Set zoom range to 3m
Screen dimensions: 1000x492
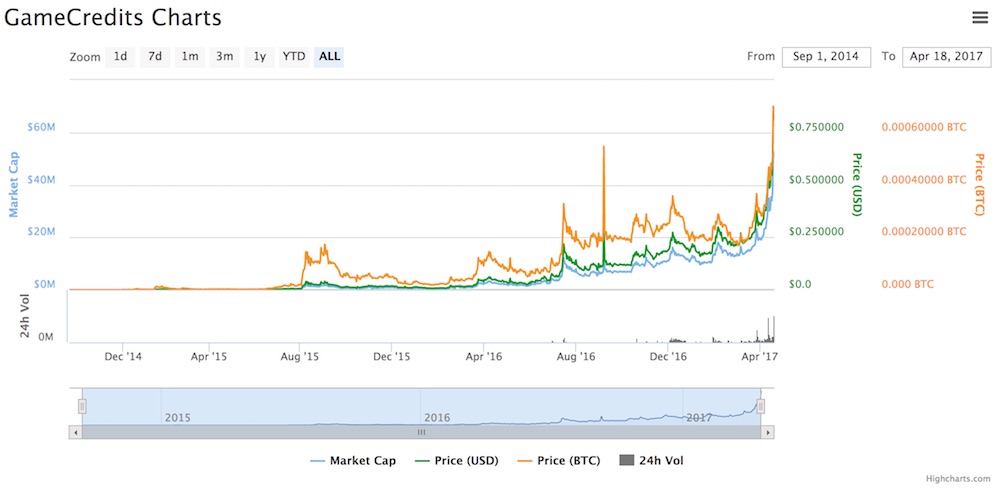pyautogui.click(x=224, y=56)
